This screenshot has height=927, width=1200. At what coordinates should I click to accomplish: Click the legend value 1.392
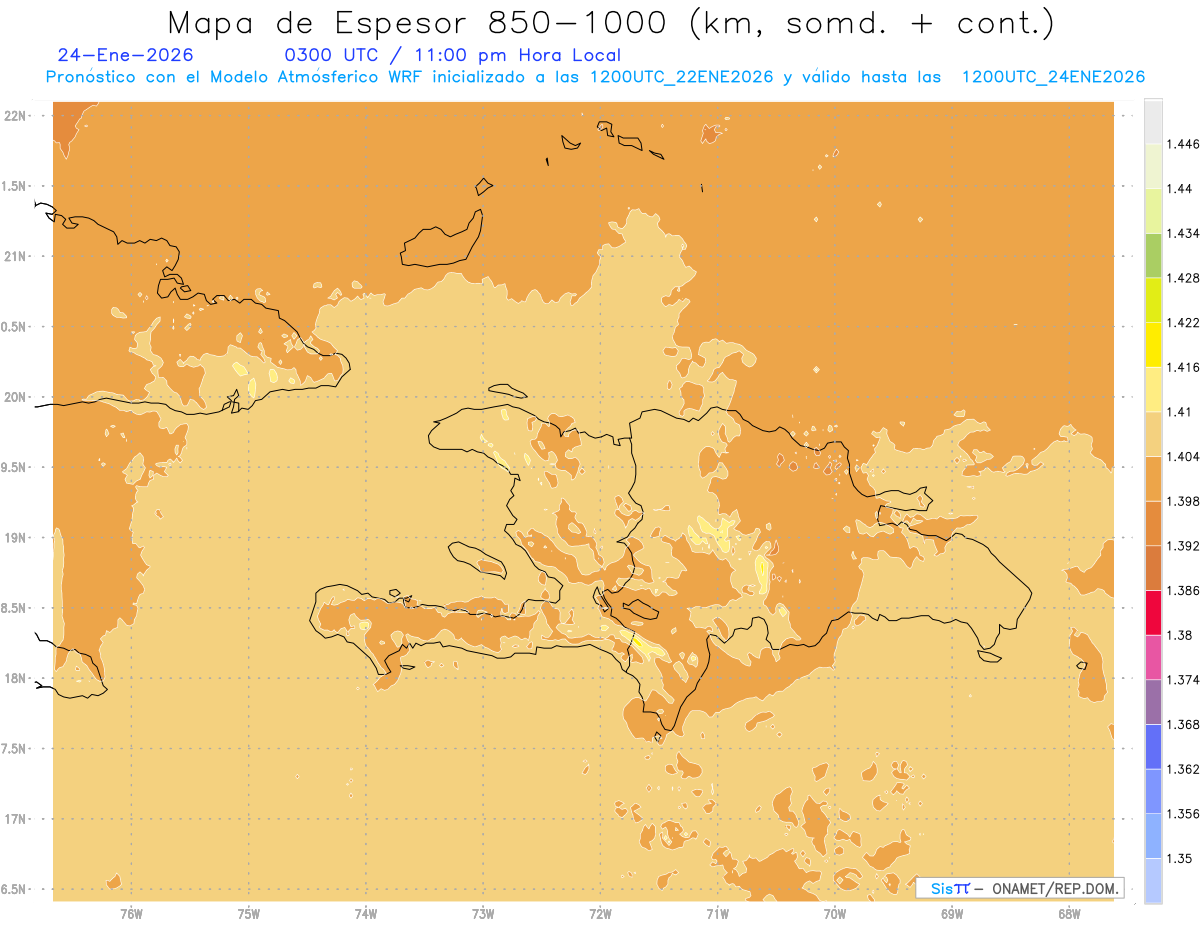point(1183,546)
